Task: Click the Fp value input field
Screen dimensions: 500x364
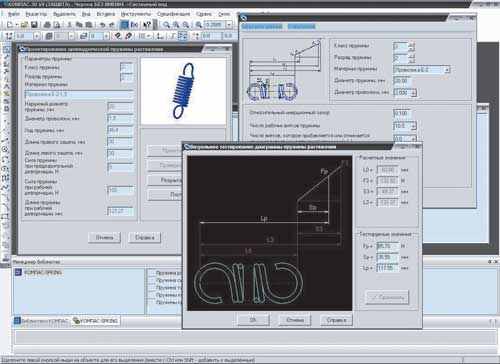Action: 388,246
